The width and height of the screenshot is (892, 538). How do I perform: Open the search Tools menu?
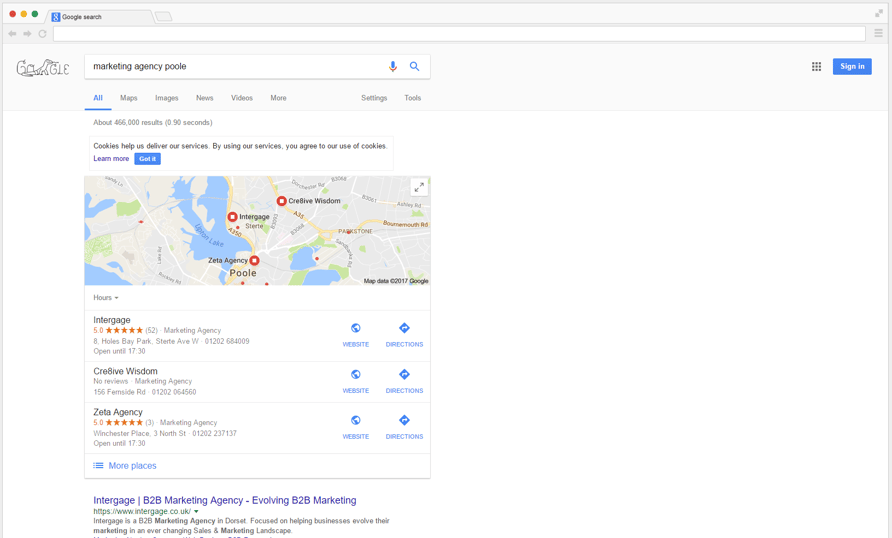412,98
